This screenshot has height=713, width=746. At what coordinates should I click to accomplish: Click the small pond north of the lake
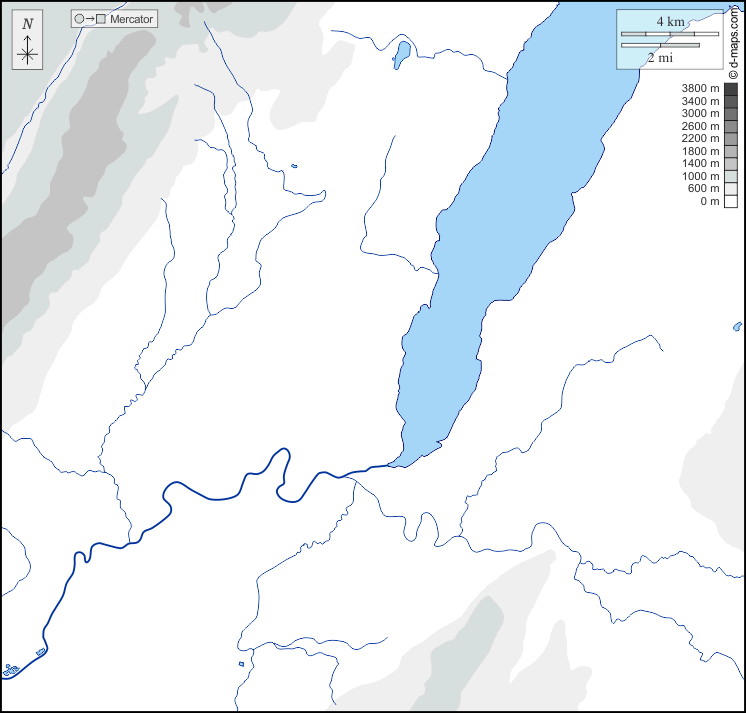[402, 54]
